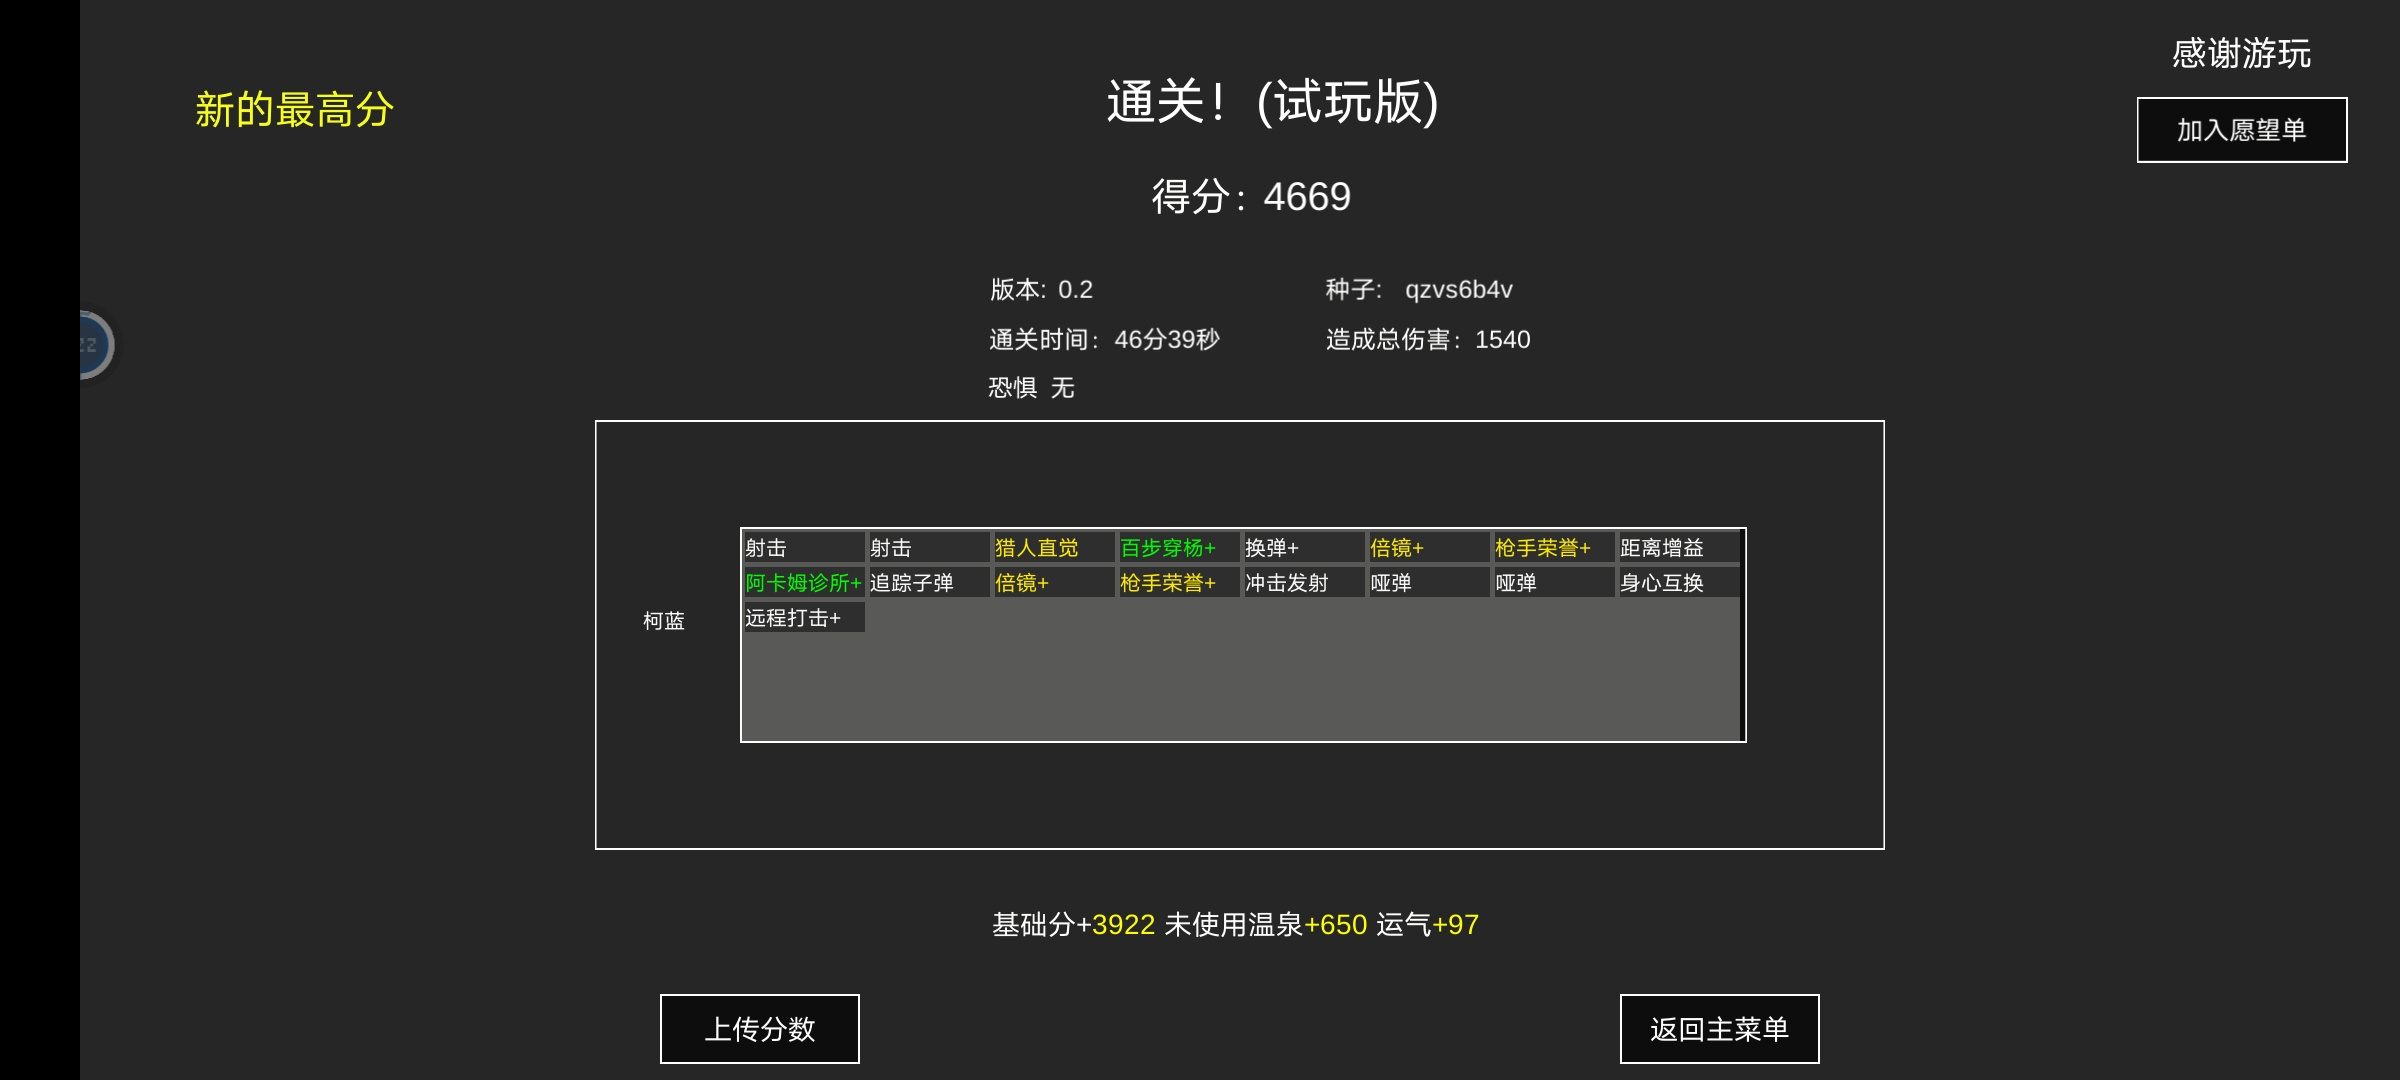Click the 通关! (试玩版) title

[1273, 102]
